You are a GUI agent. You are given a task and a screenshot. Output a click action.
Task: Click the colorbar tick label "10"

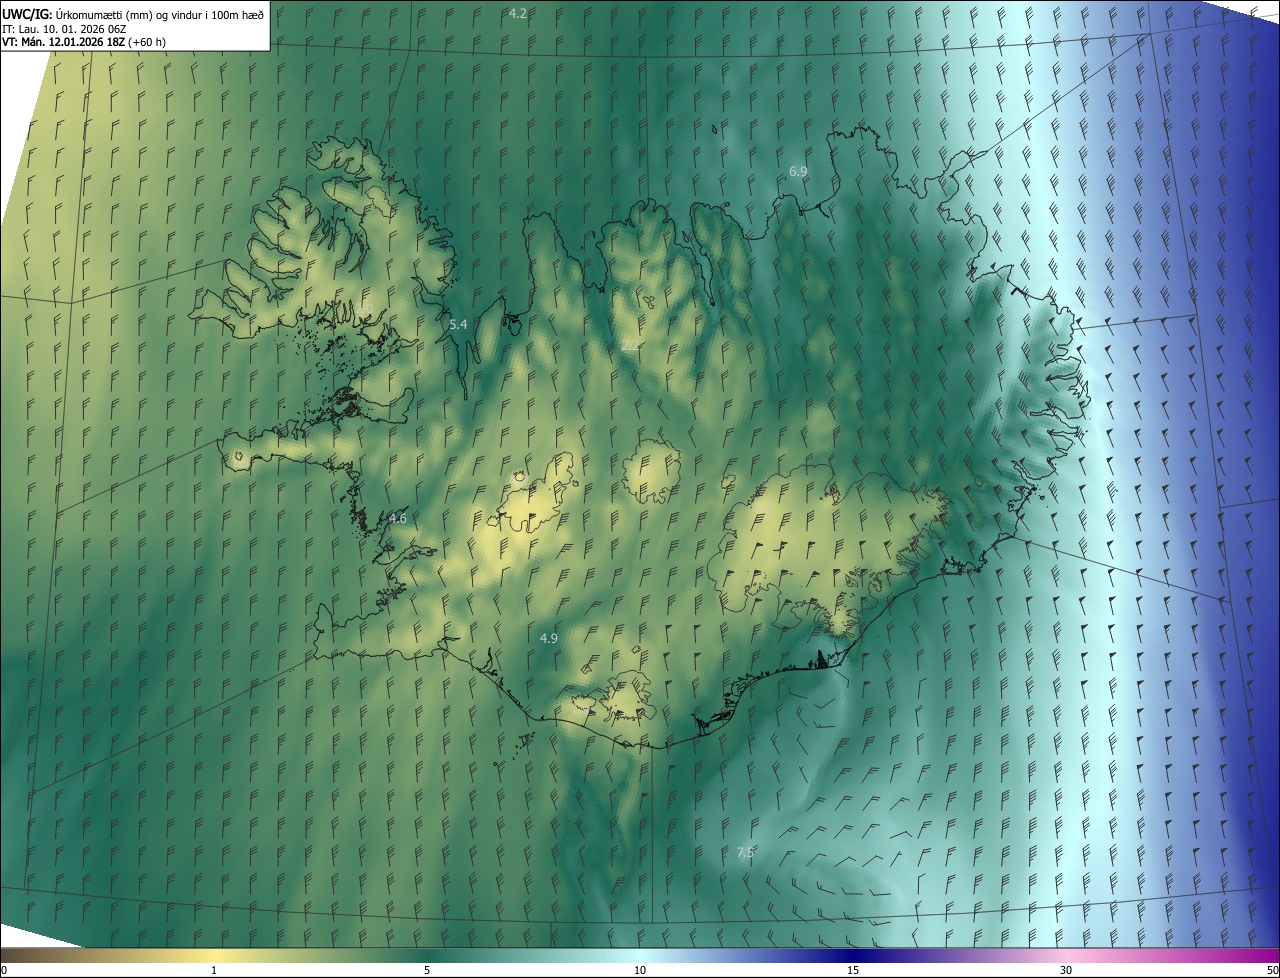tap(640, 971)
